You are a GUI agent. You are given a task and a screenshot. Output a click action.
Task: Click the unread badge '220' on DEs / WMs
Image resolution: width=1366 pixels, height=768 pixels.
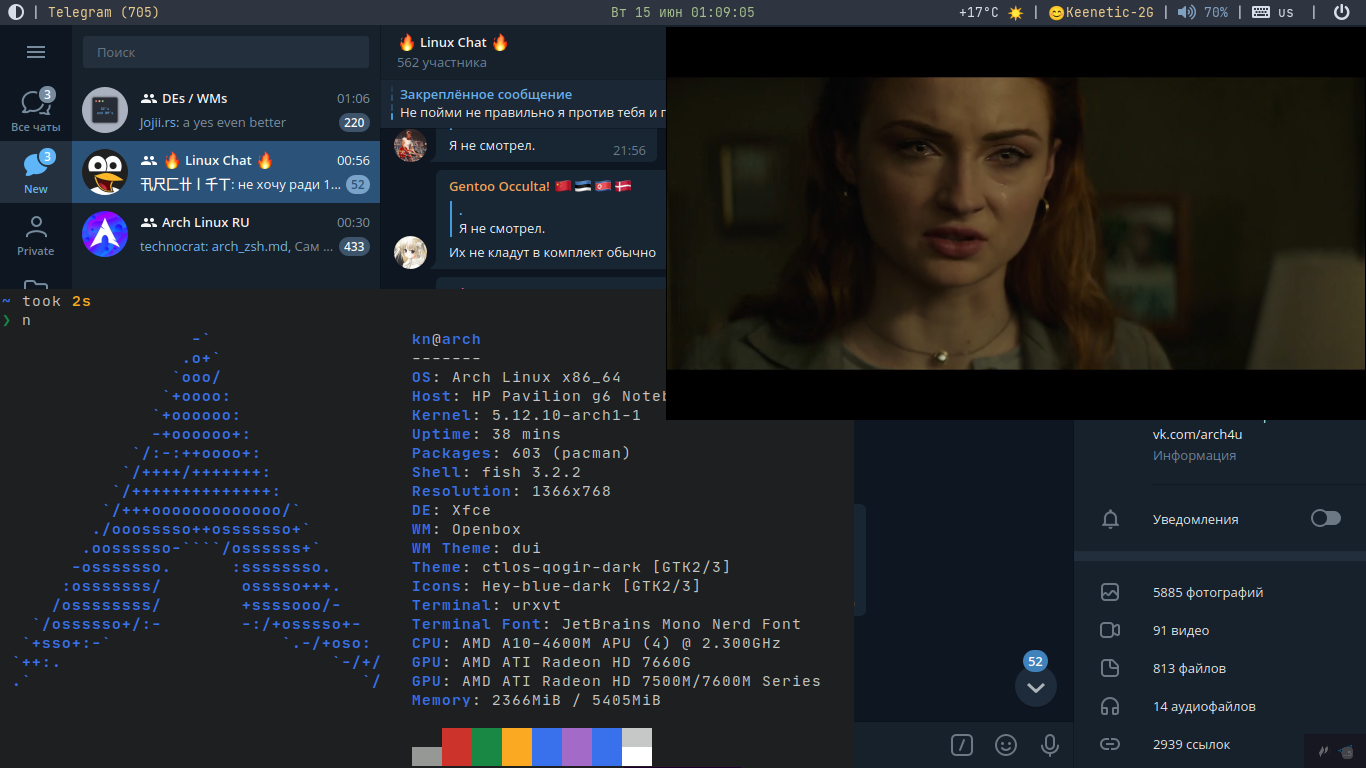[x=354, y=123]
